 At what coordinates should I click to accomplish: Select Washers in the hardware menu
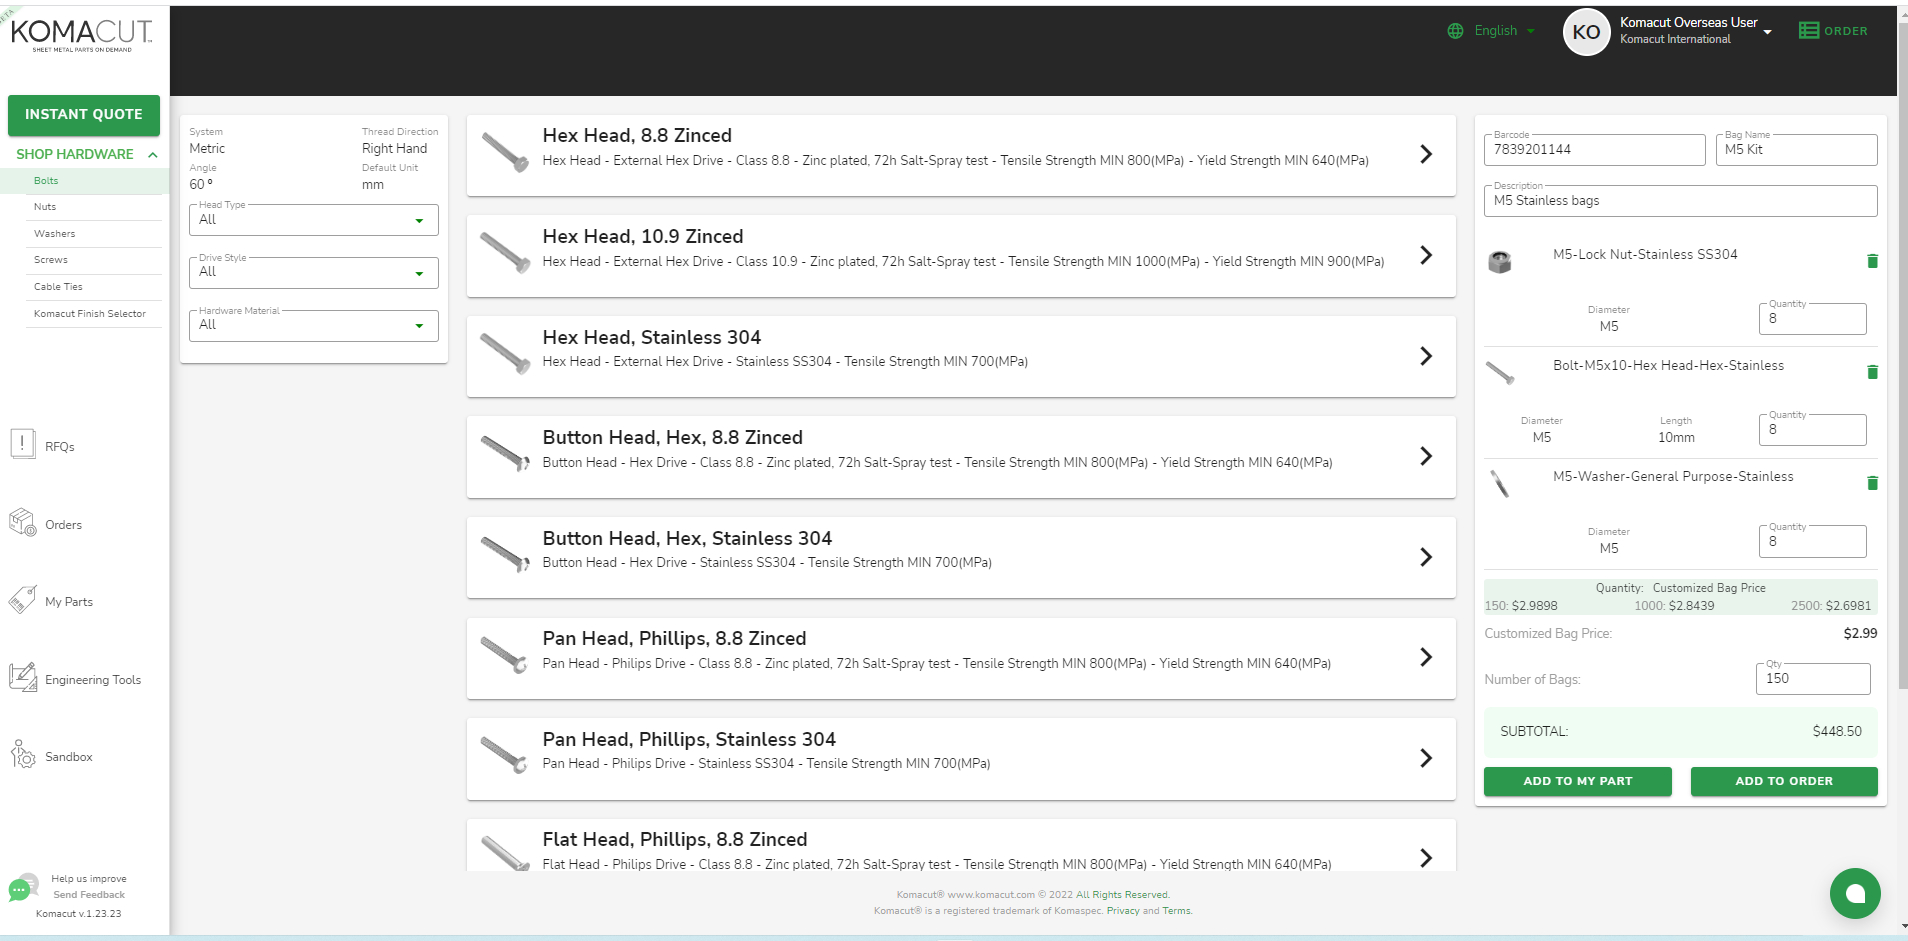(x=54, y=234)
